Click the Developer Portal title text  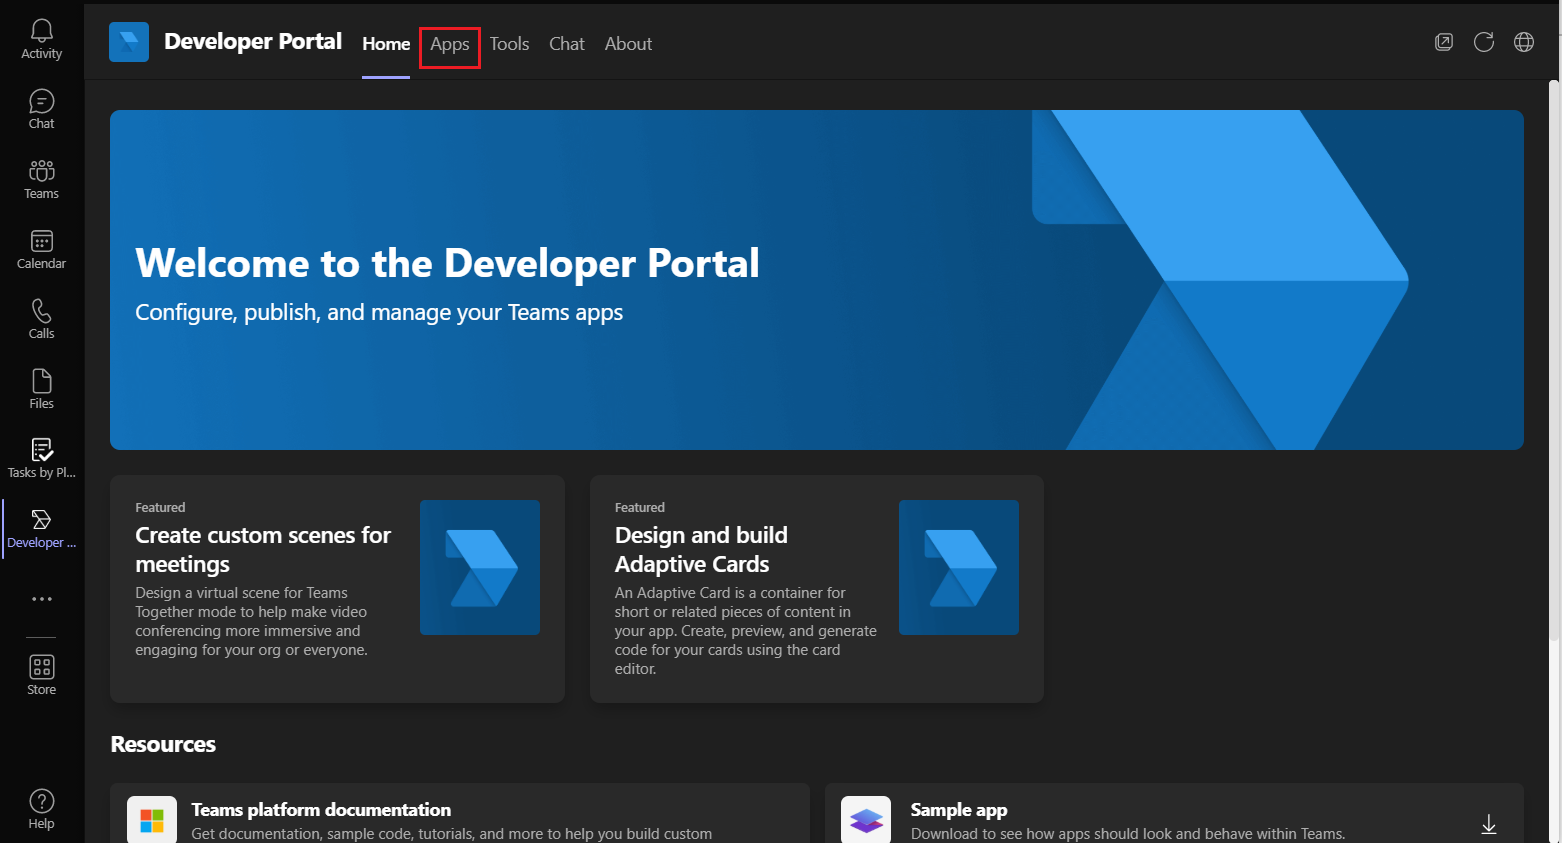[253, 42]
